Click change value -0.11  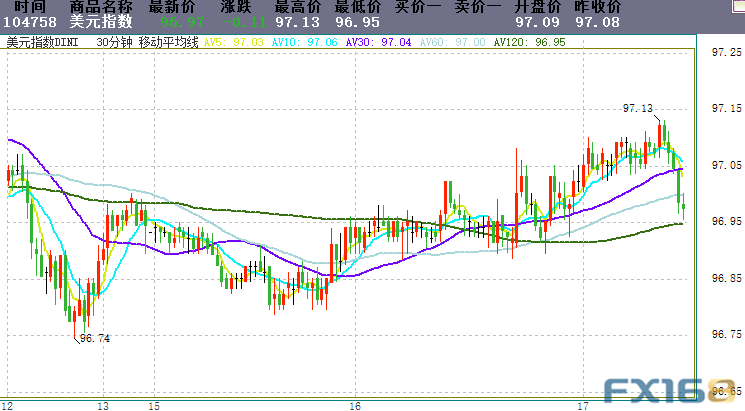244,22
